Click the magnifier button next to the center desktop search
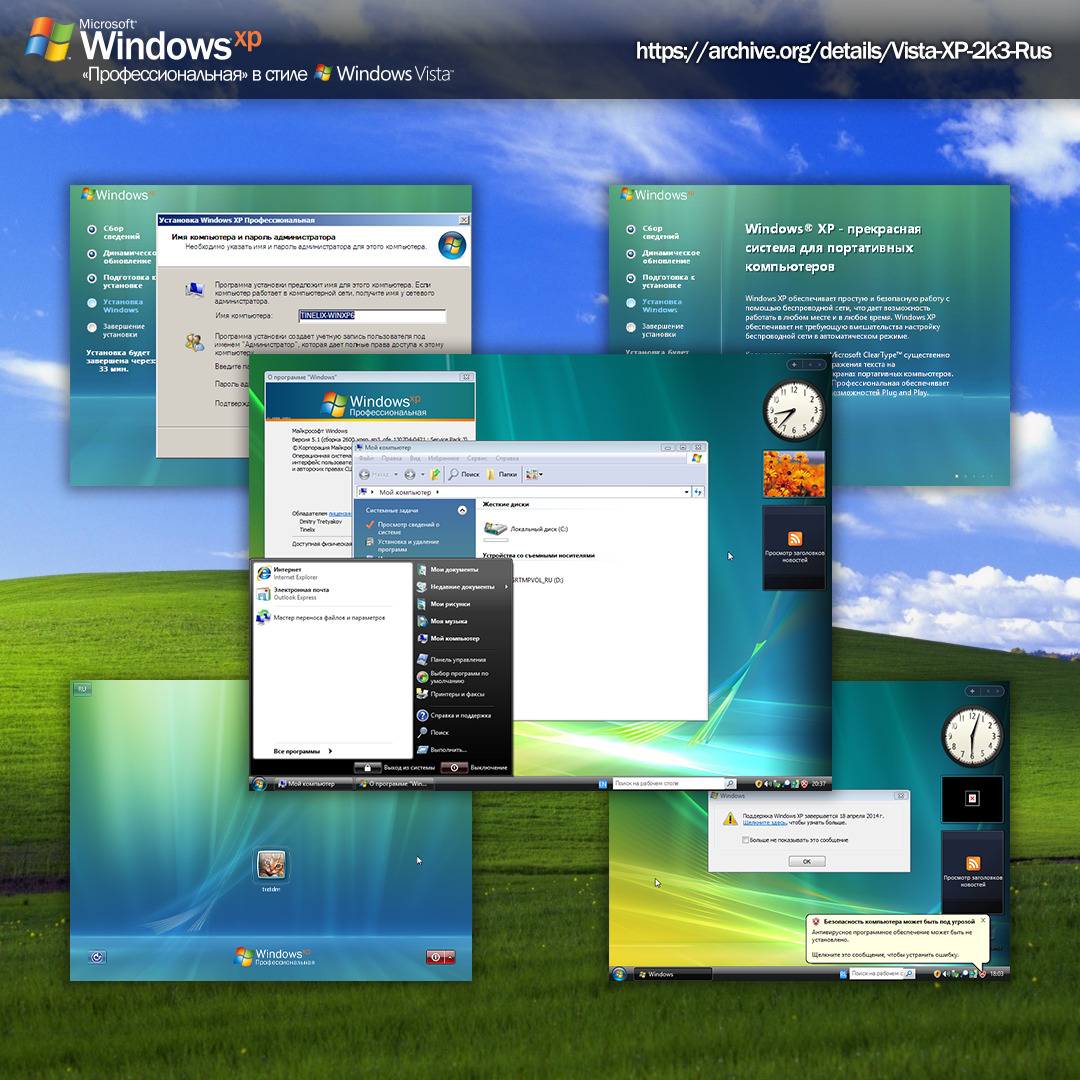 (730, 784)
